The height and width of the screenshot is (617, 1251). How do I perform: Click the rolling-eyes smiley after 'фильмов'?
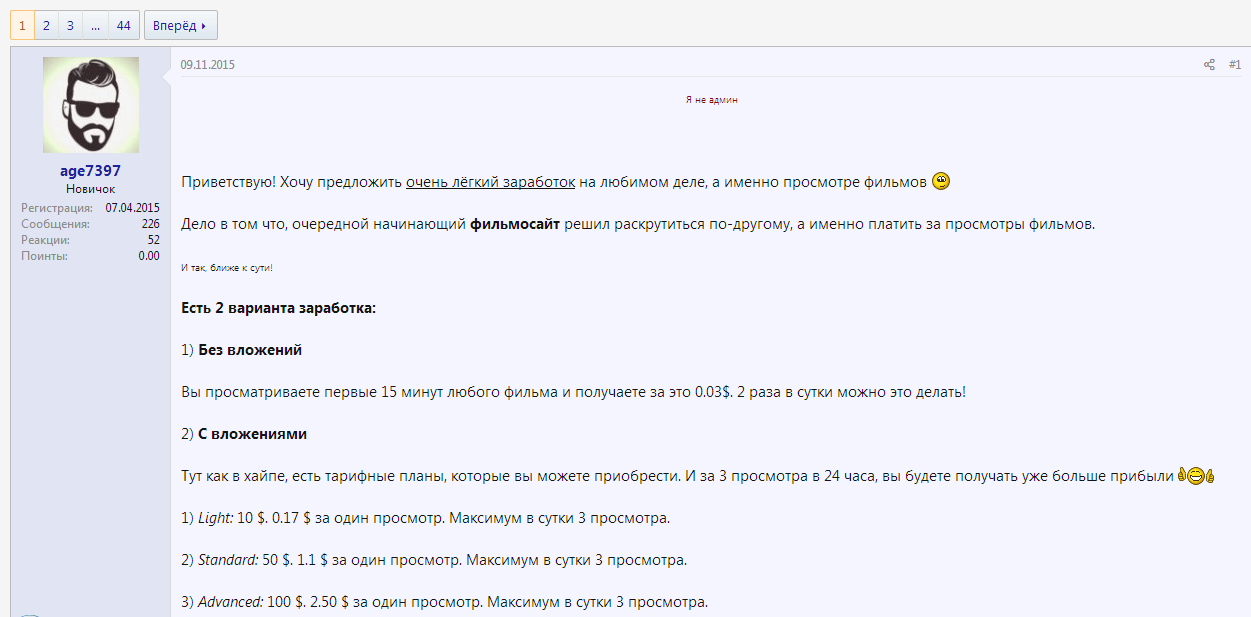940,181
